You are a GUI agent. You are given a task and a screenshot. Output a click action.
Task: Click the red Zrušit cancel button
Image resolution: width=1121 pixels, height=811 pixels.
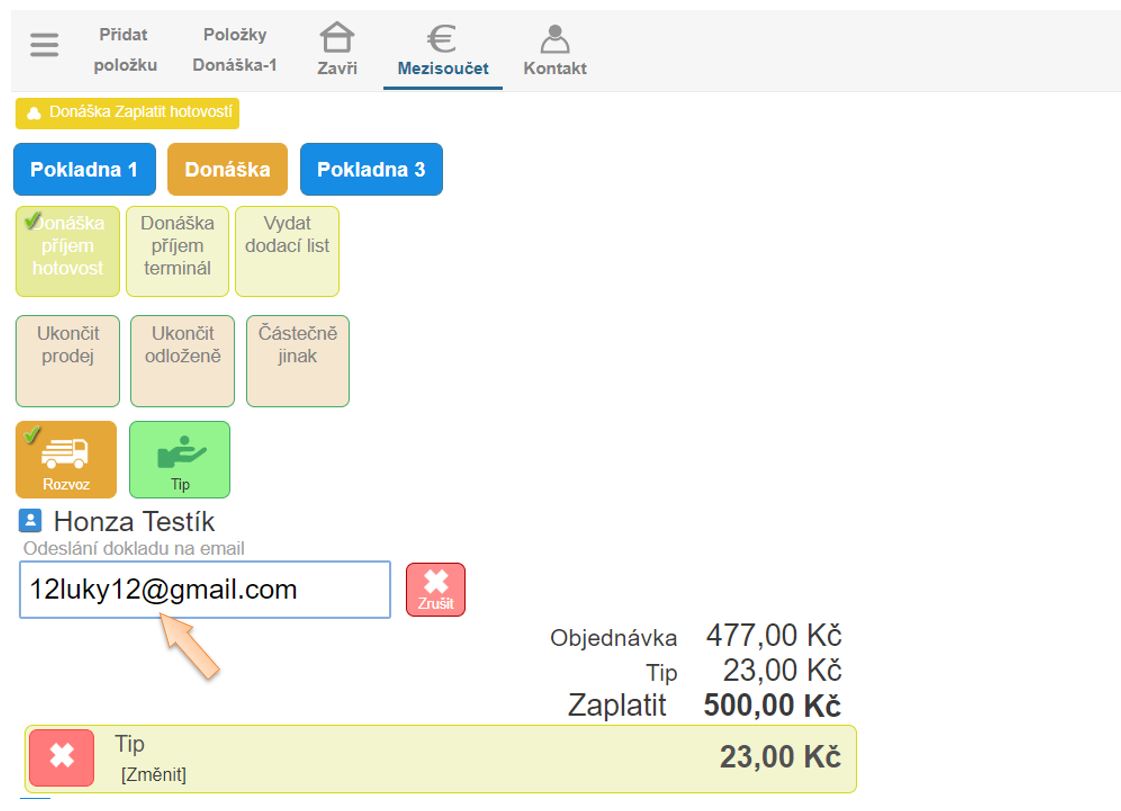pos(436,589)
